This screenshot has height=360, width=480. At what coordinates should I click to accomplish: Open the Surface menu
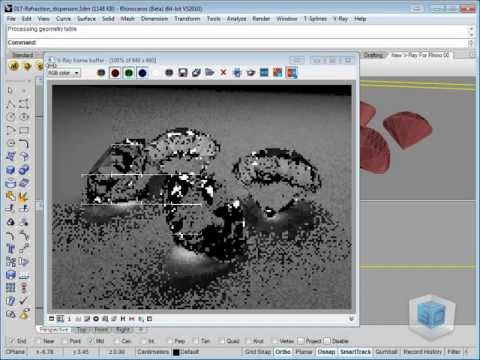pos(86,19)
